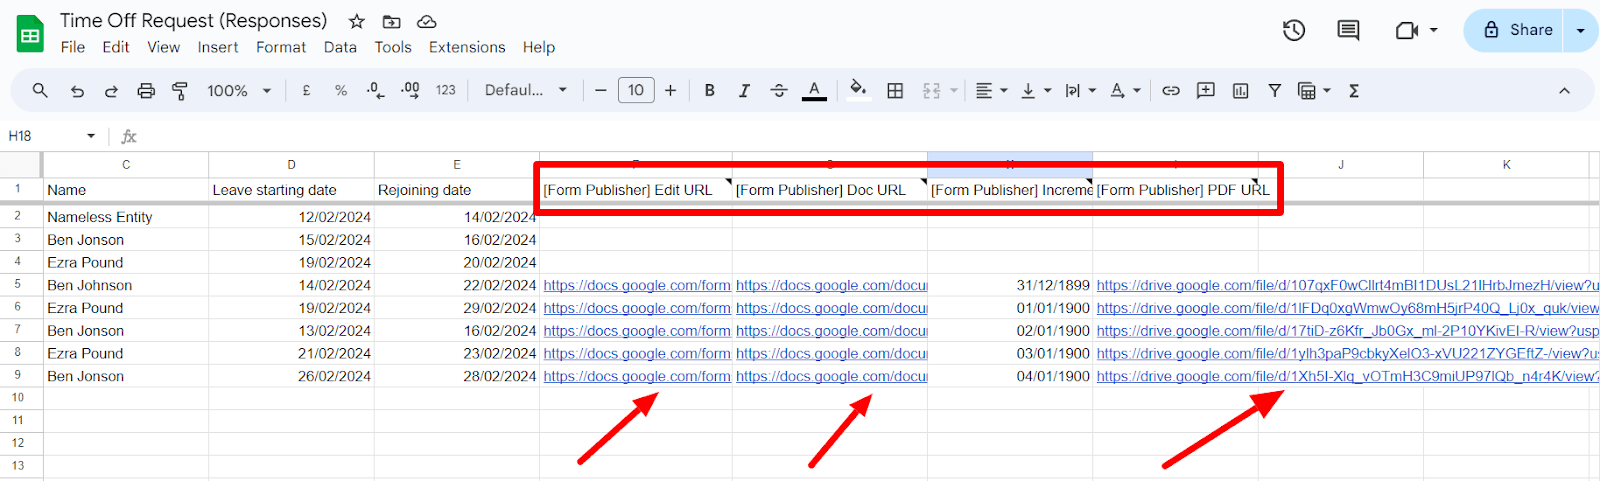Open the borders tool
This screenshot has height=481, width=1600.
[895, 90]
